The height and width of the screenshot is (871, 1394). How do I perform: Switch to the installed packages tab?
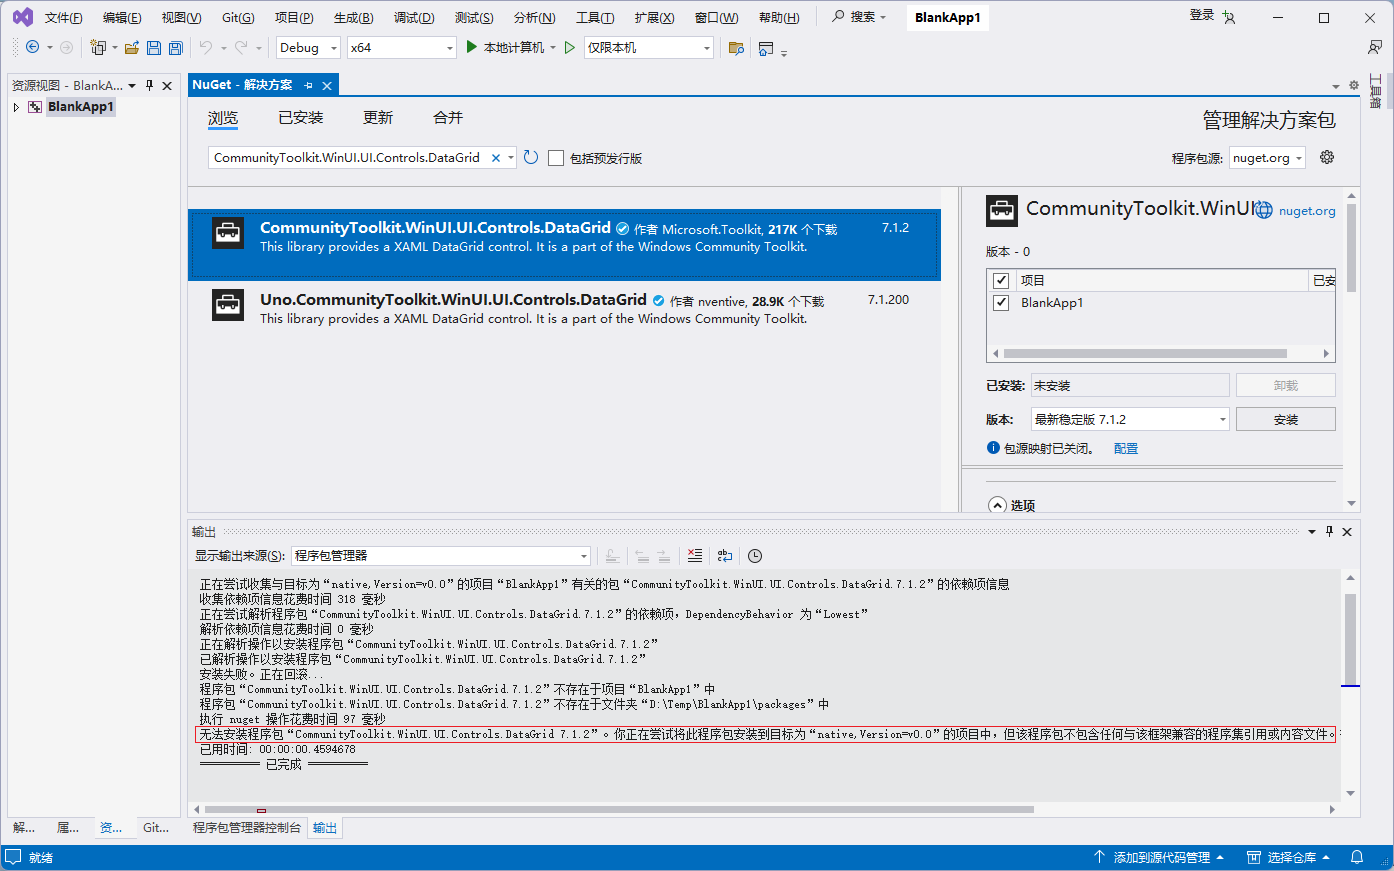tap(301, 118)
